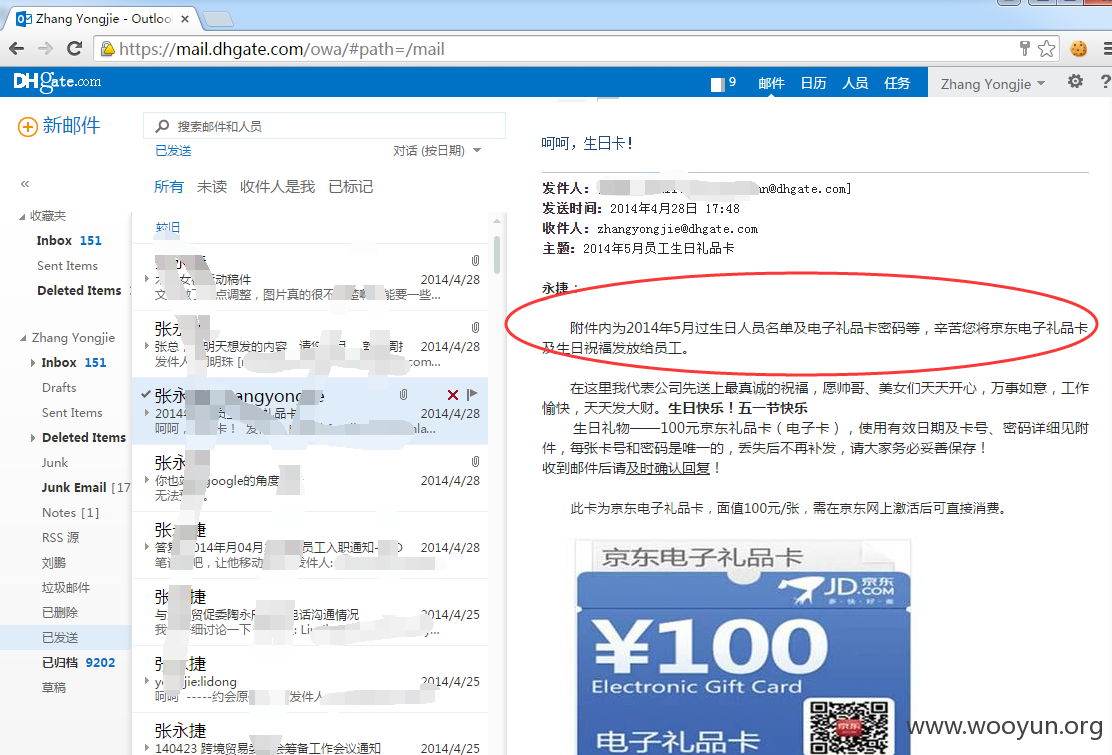Click attachment paperclip on selected message
Screen dimensions: 1112x755
click(404, 394)
